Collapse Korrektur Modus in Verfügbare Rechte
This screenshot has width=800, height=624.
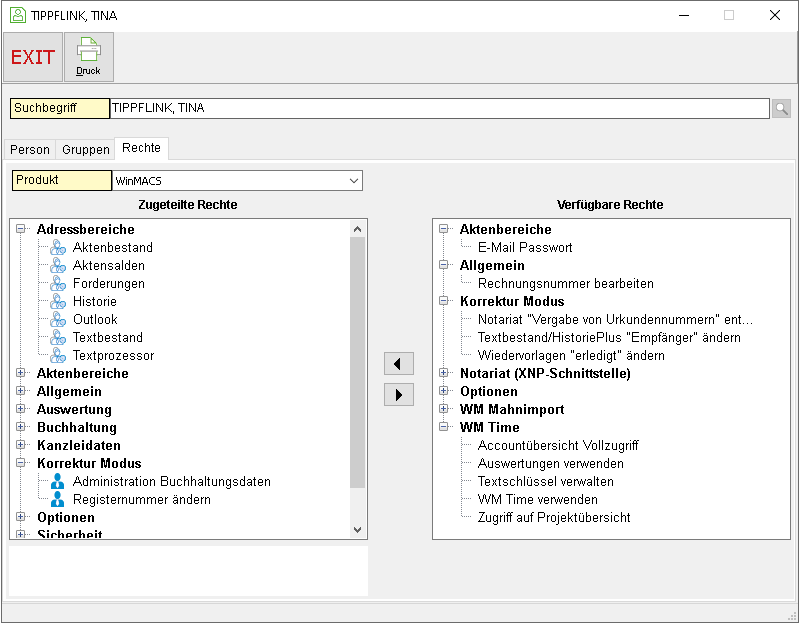tap(443, 301)
